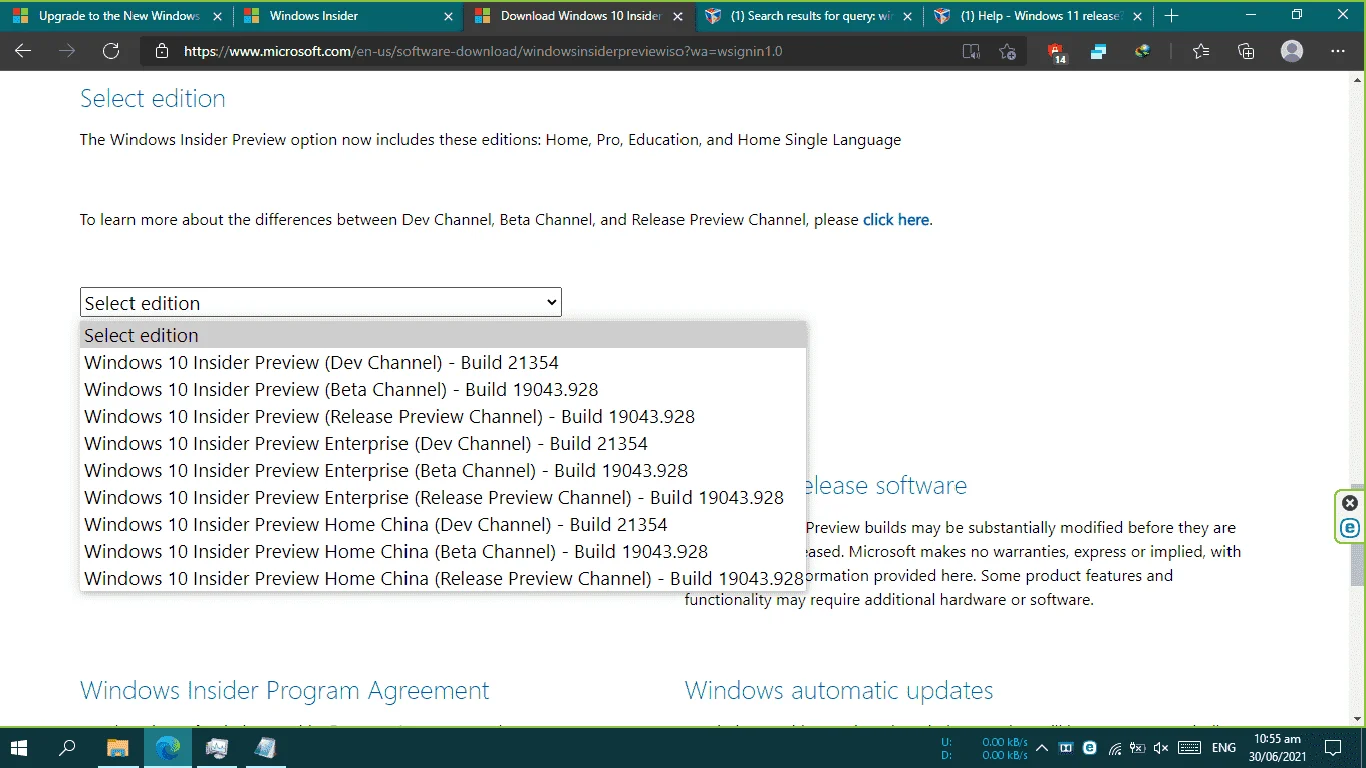View site security lock info
The width and height of the screenshot is (1366, 768).
pyautogui.click(x=163, y=52)
